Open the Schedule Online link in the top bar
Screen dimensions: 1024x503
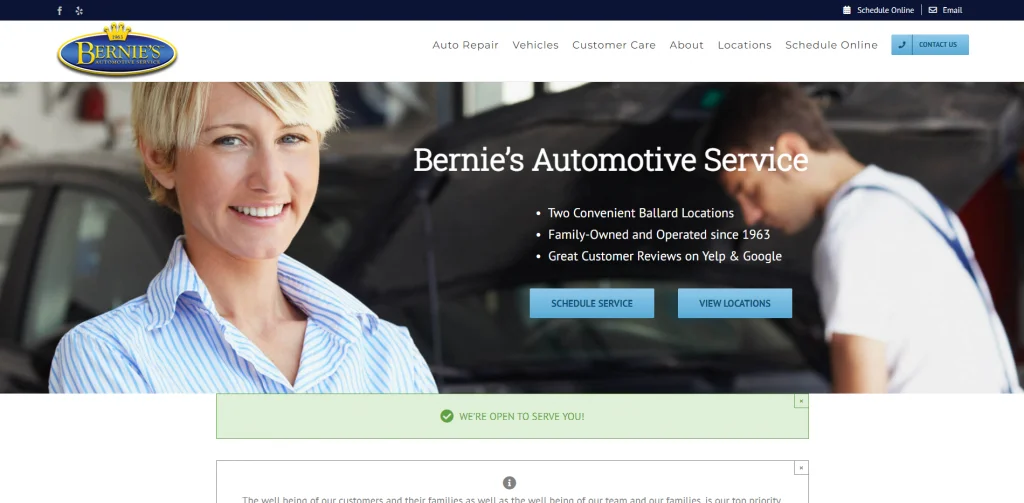coord(886,10)
